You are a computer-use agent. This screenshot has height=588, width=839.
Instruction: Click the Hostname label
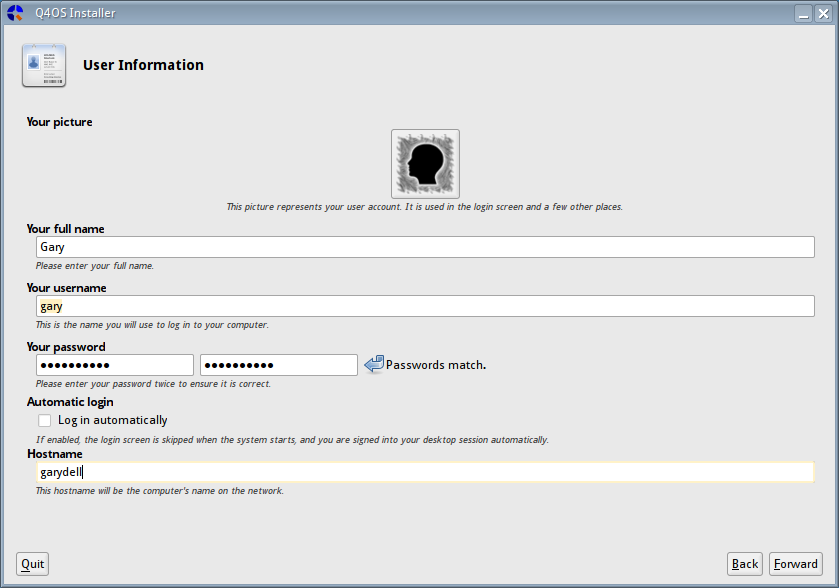pyautogui.click(x=55, y=454)
